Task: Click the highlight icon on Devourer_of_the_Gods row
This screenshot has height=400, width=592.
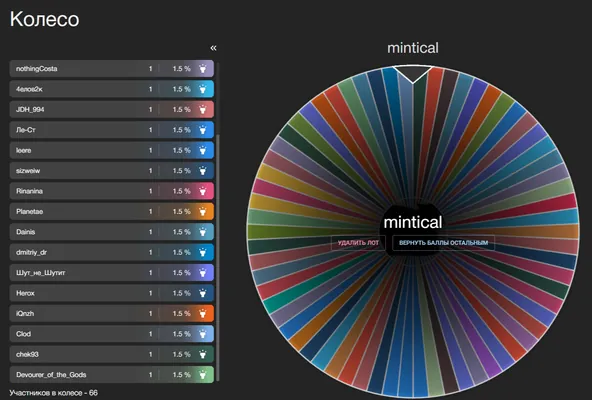Action: click(x=203, y=375)
